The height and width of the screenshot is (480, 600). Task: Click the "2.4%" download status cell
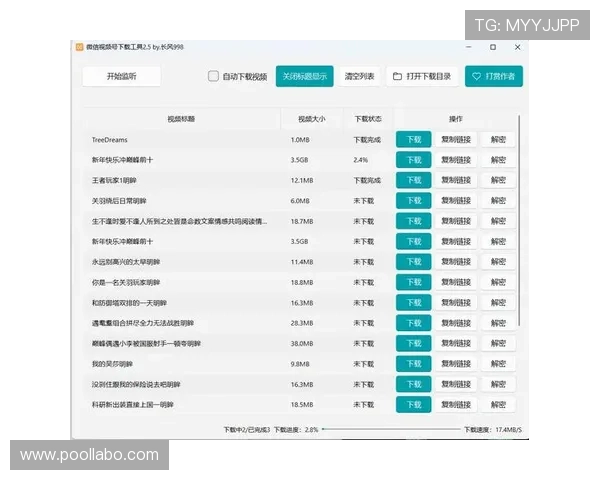[x=360, y=160]
